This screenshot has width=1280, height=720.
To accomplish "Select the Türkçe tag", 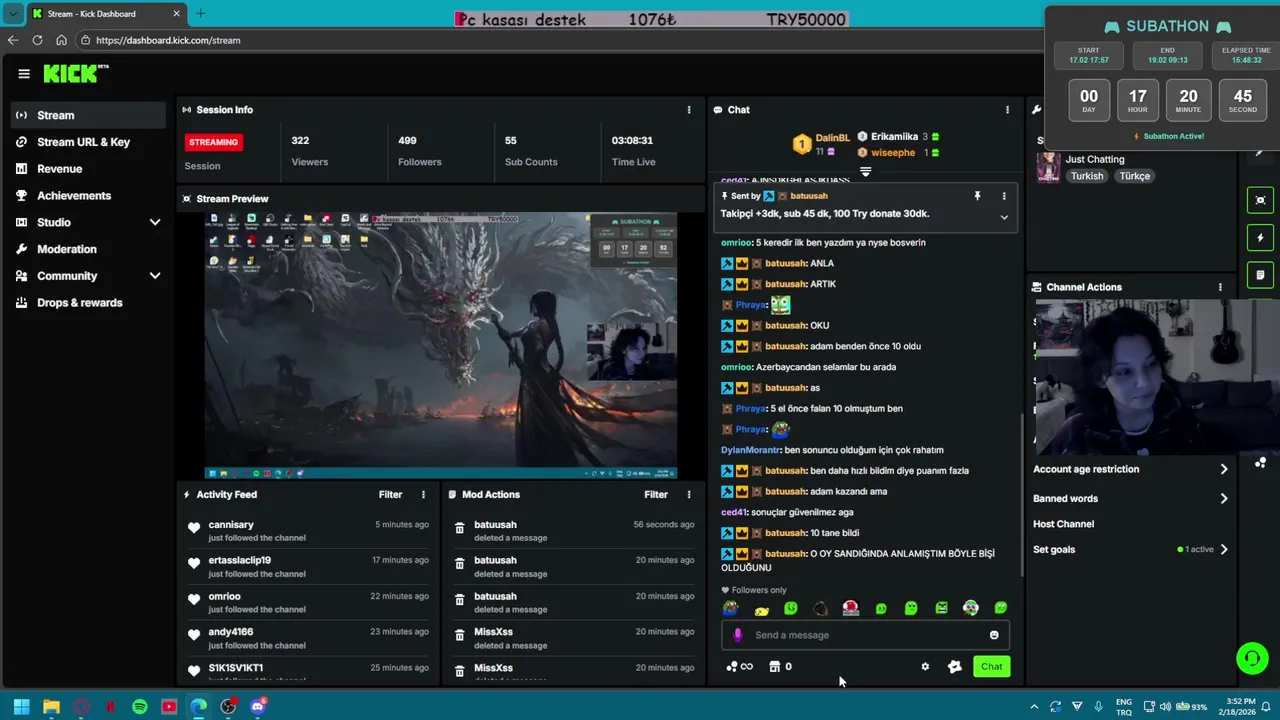I will pos(1134,176).
